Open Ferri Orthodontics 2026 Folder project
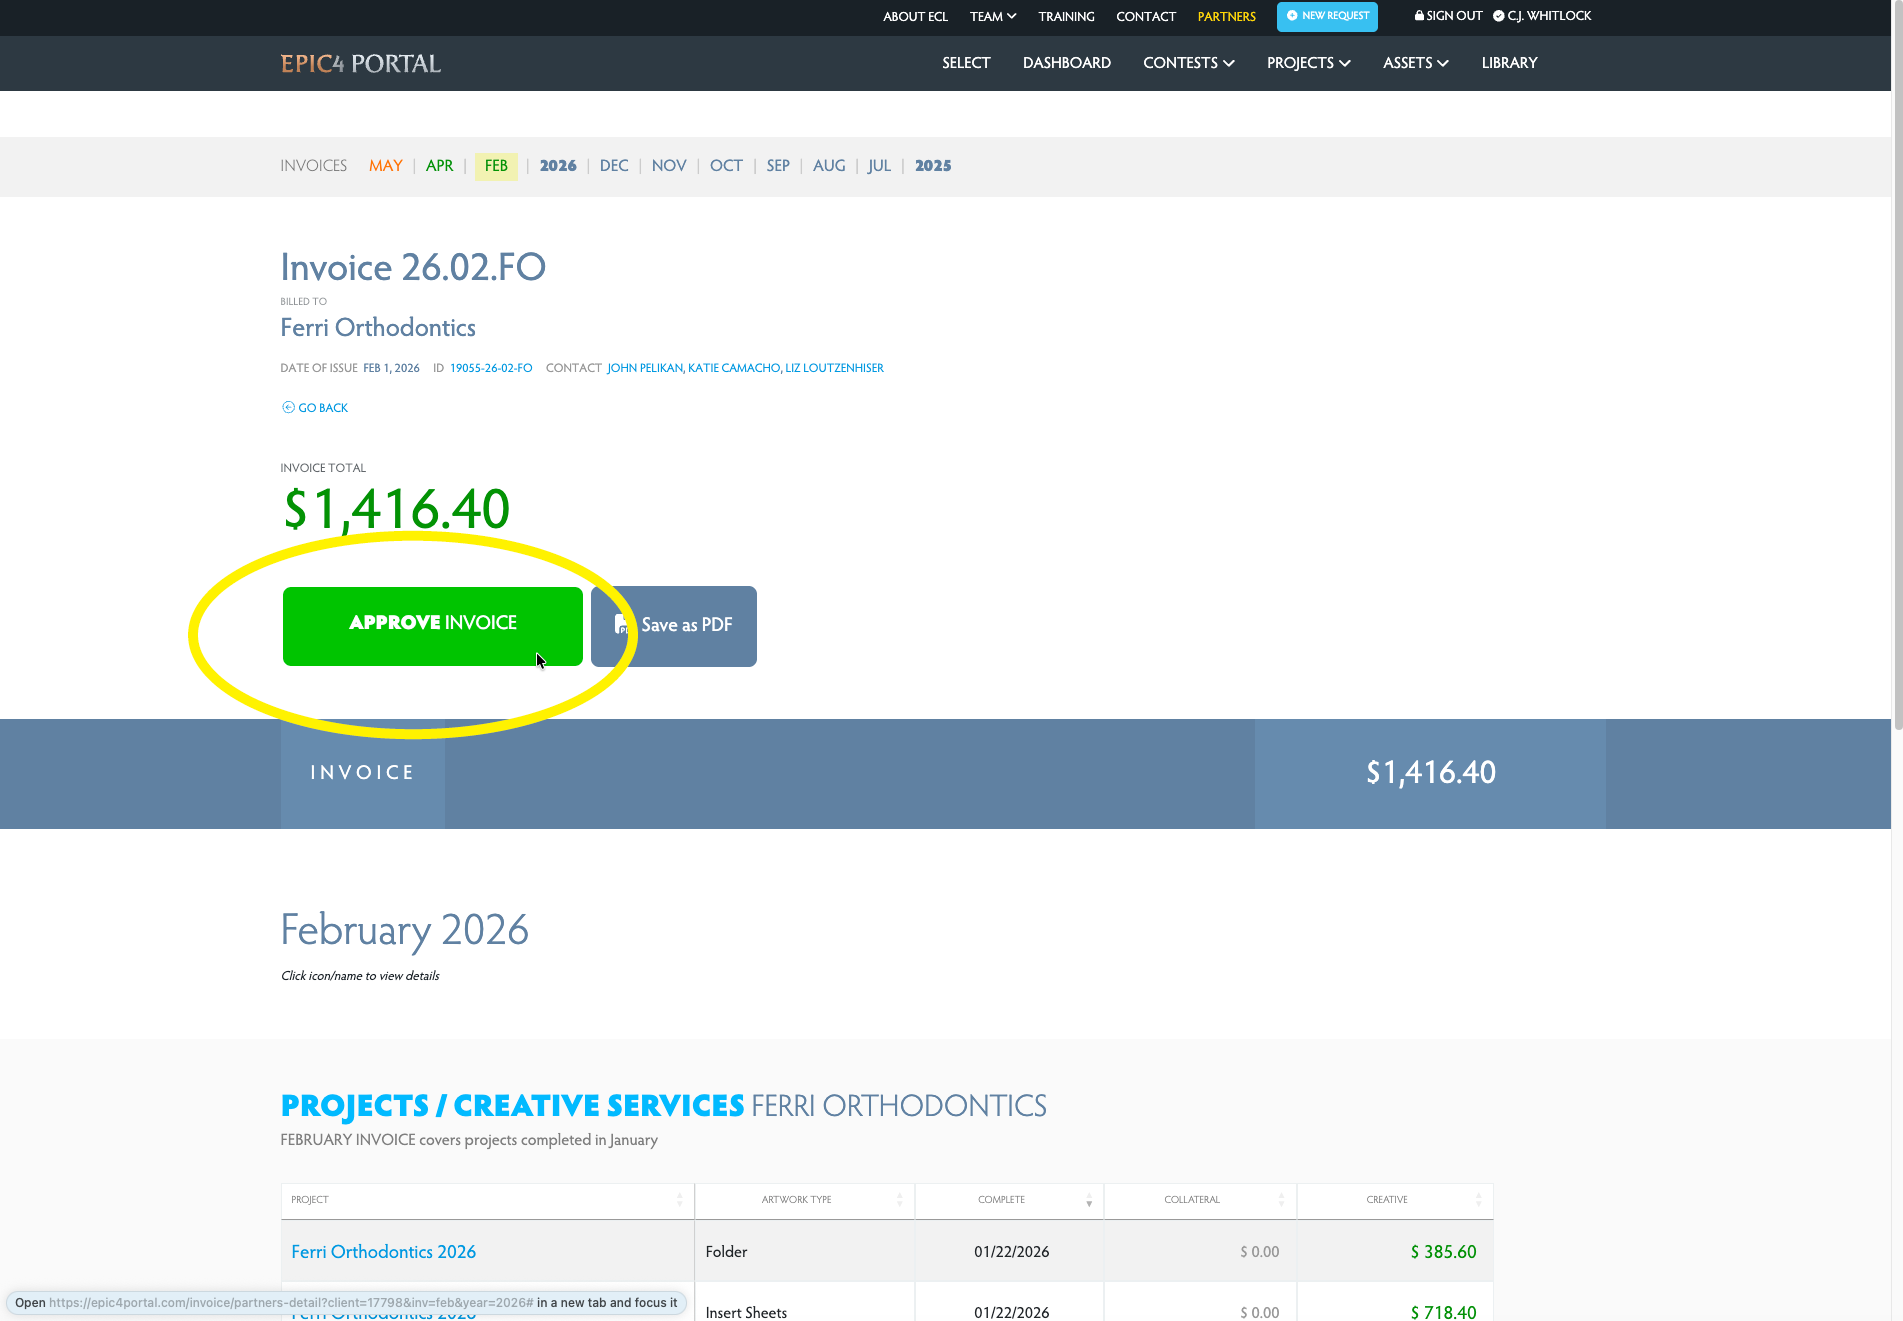1903x1321 pixels. click(x=384, y=1252)
